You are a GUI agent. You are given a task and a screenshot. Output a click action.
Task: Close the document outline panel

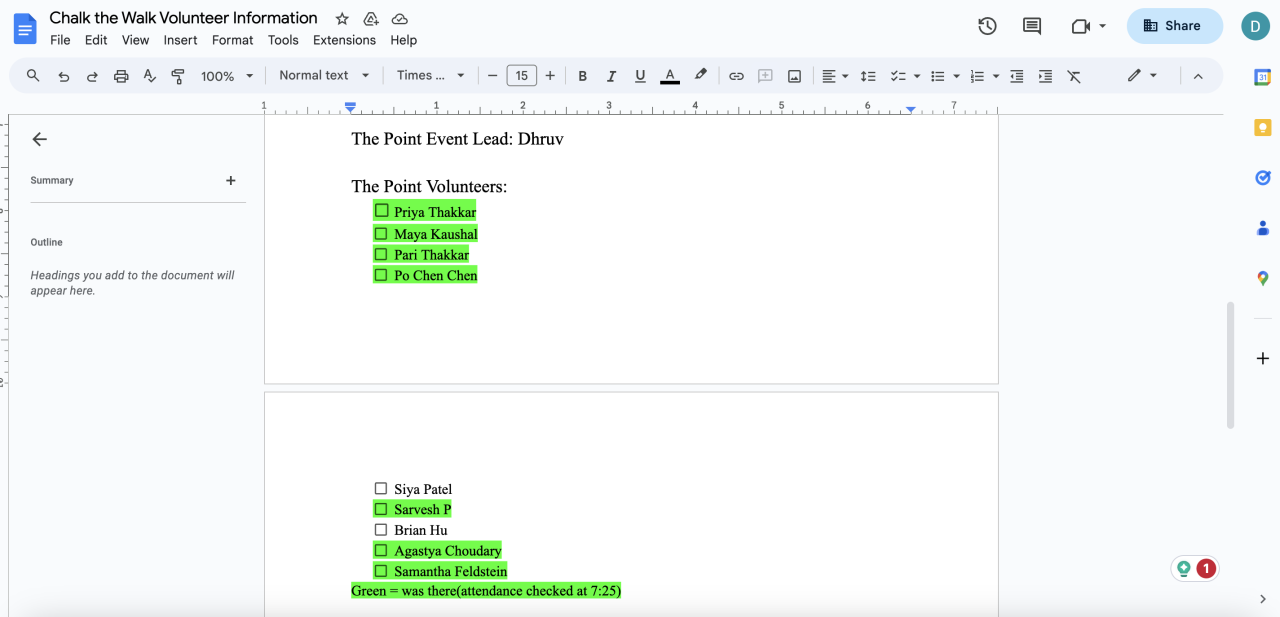[x=40, y=139]
